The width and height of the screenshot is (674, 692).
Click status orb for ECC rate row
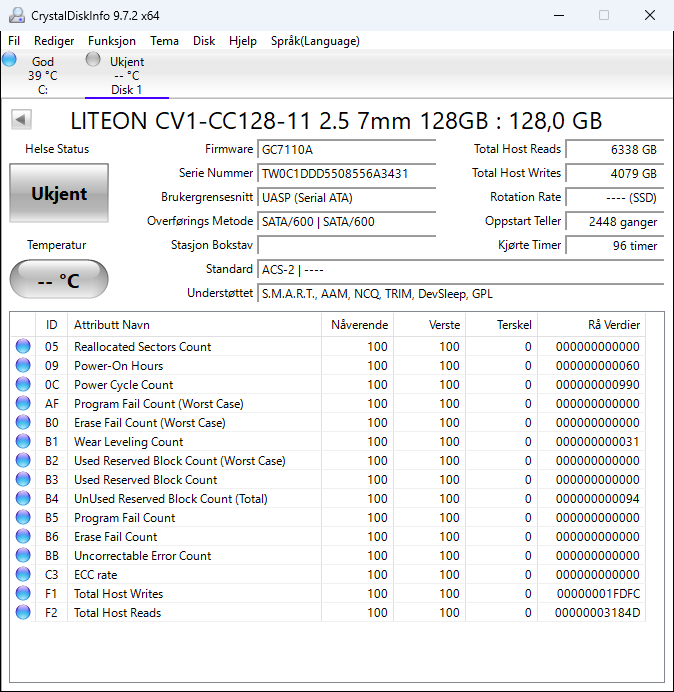(x=23, y=574)
